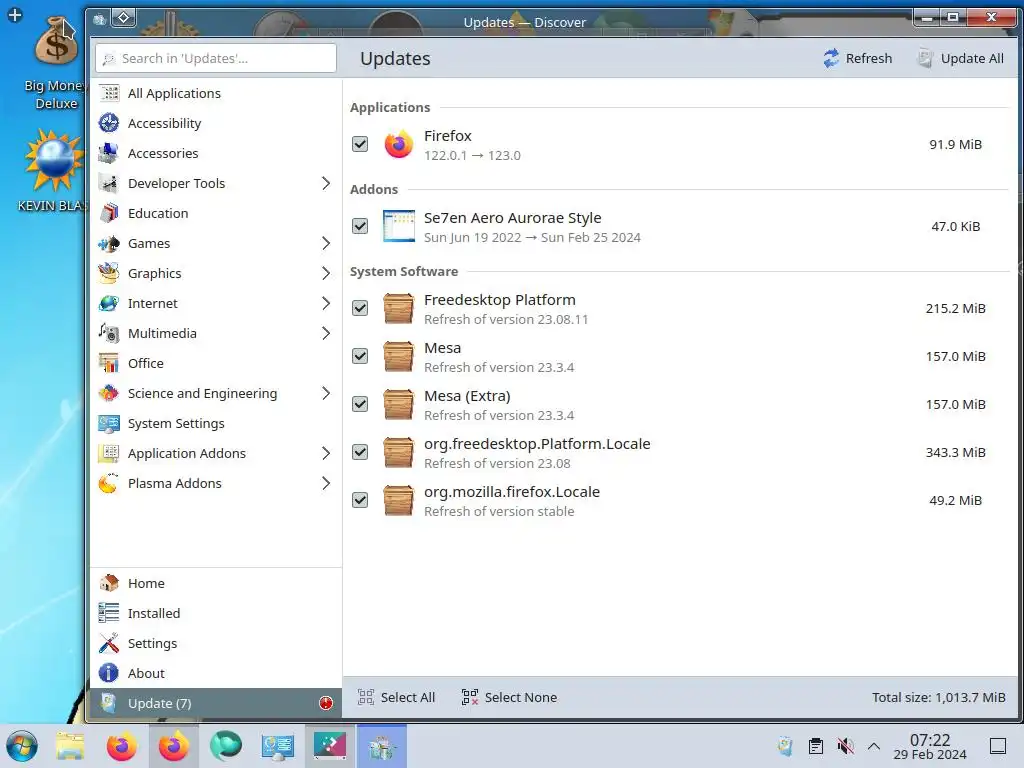Viewport: 1024px width, 768px height.
Task: Click the Firefox title in Applications
Action: (x=448, y=136)
